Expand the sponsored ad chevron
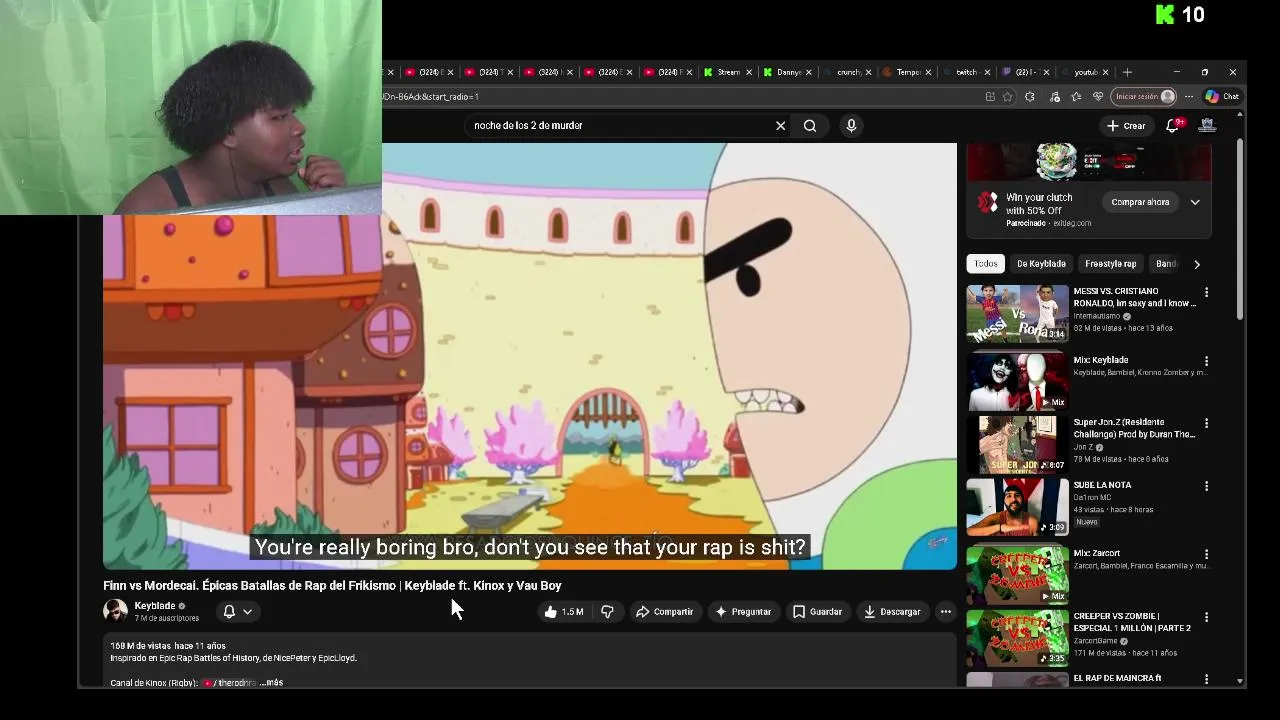Screen dimensions: 1280x720 point(1194,202)
